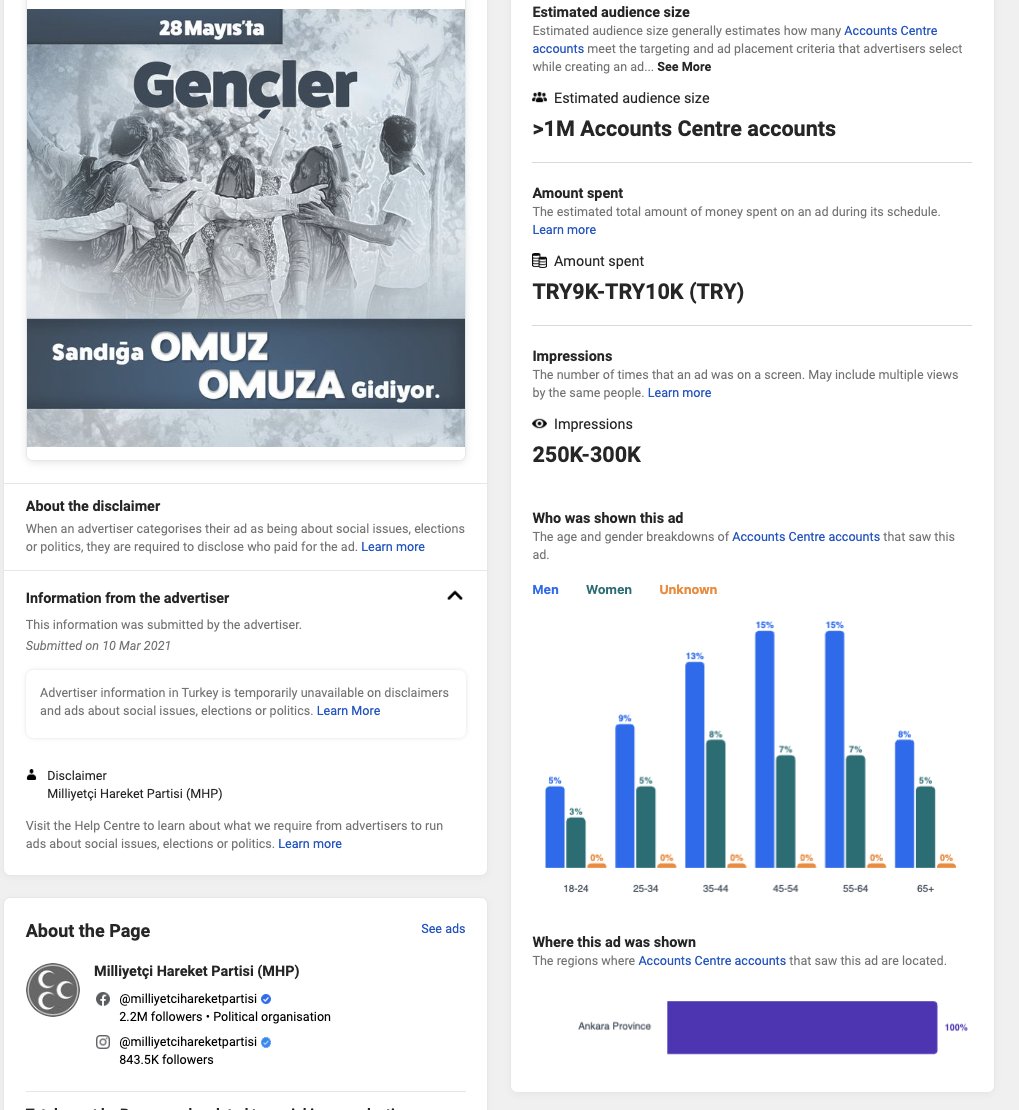
Task: Click the Impressions eye icon
Action: tap(540, 423)
